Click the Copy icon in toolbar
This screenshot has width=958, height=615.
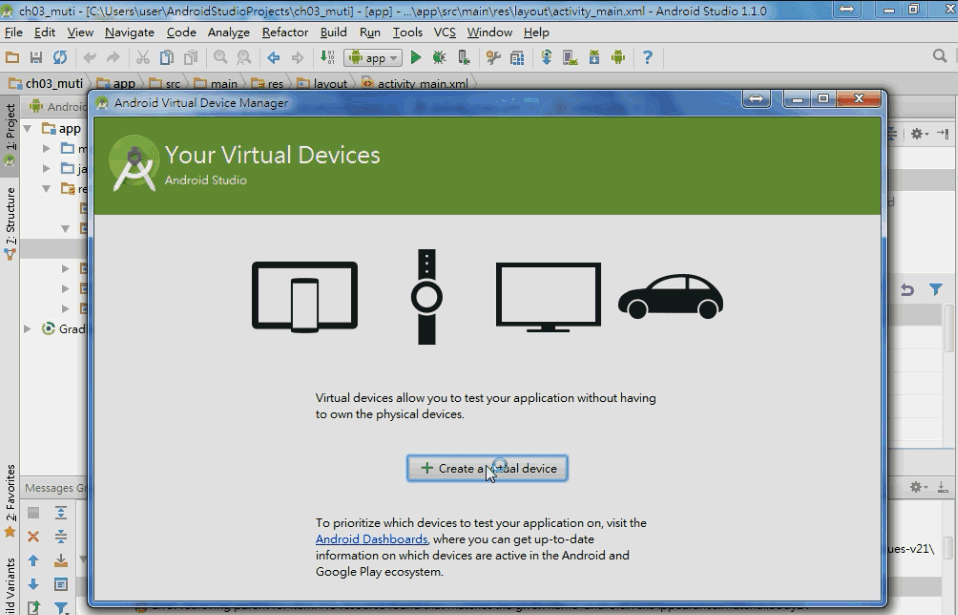166,57
